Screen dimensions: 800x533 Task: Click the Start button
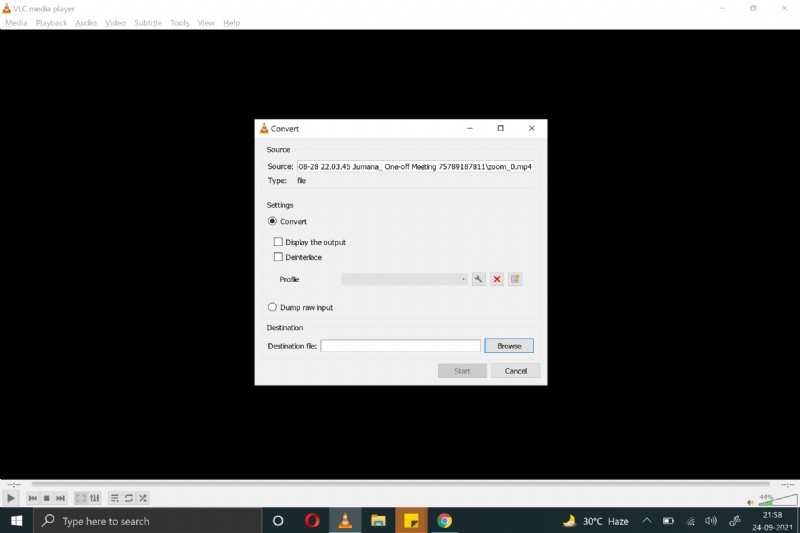(x=462, y=371)
